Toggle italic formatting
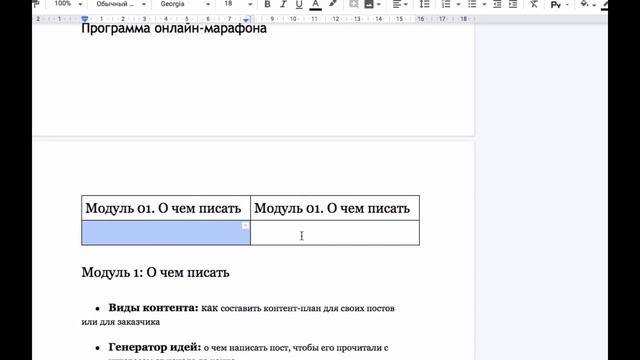Image resolution: width=640 pixels, height=360 pixels. click(x=283, y=4)
